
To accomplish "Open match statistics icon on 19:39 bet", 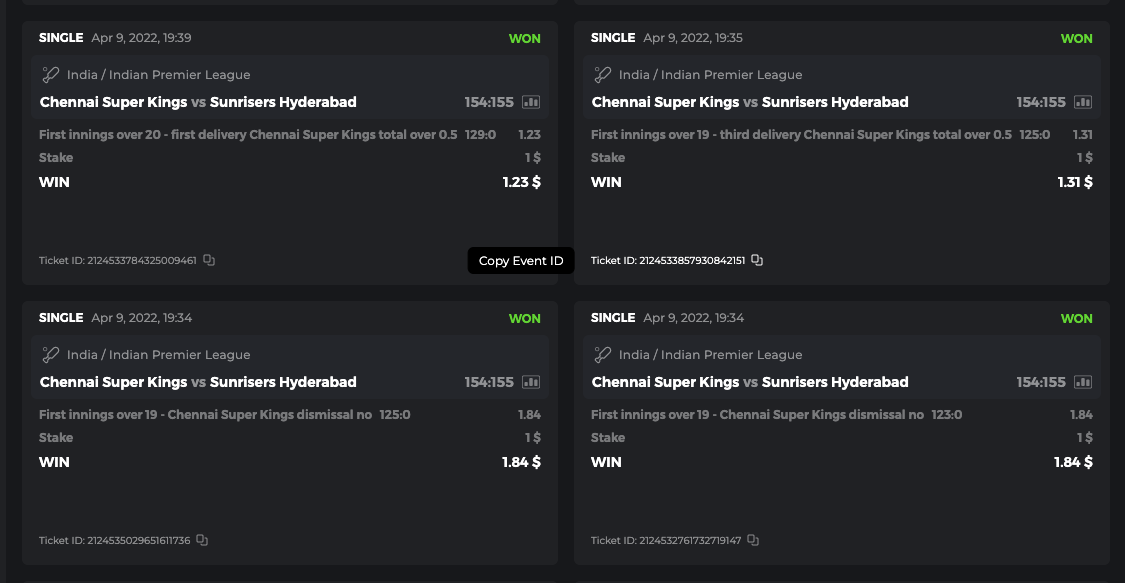I will [x=531, y=102].
